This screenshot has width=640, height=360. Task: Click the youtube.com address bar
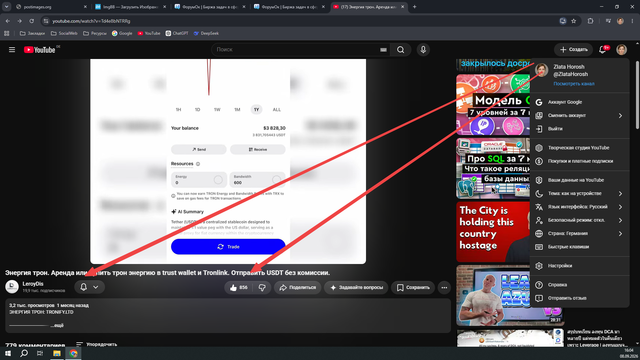(x=302, y=21)
